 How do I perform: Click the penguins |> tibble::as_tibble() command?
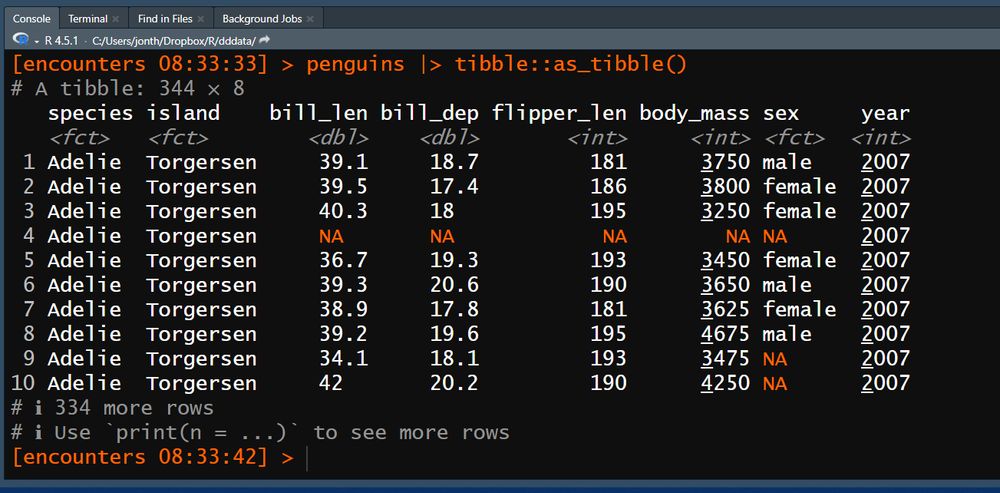click(496, 64)
